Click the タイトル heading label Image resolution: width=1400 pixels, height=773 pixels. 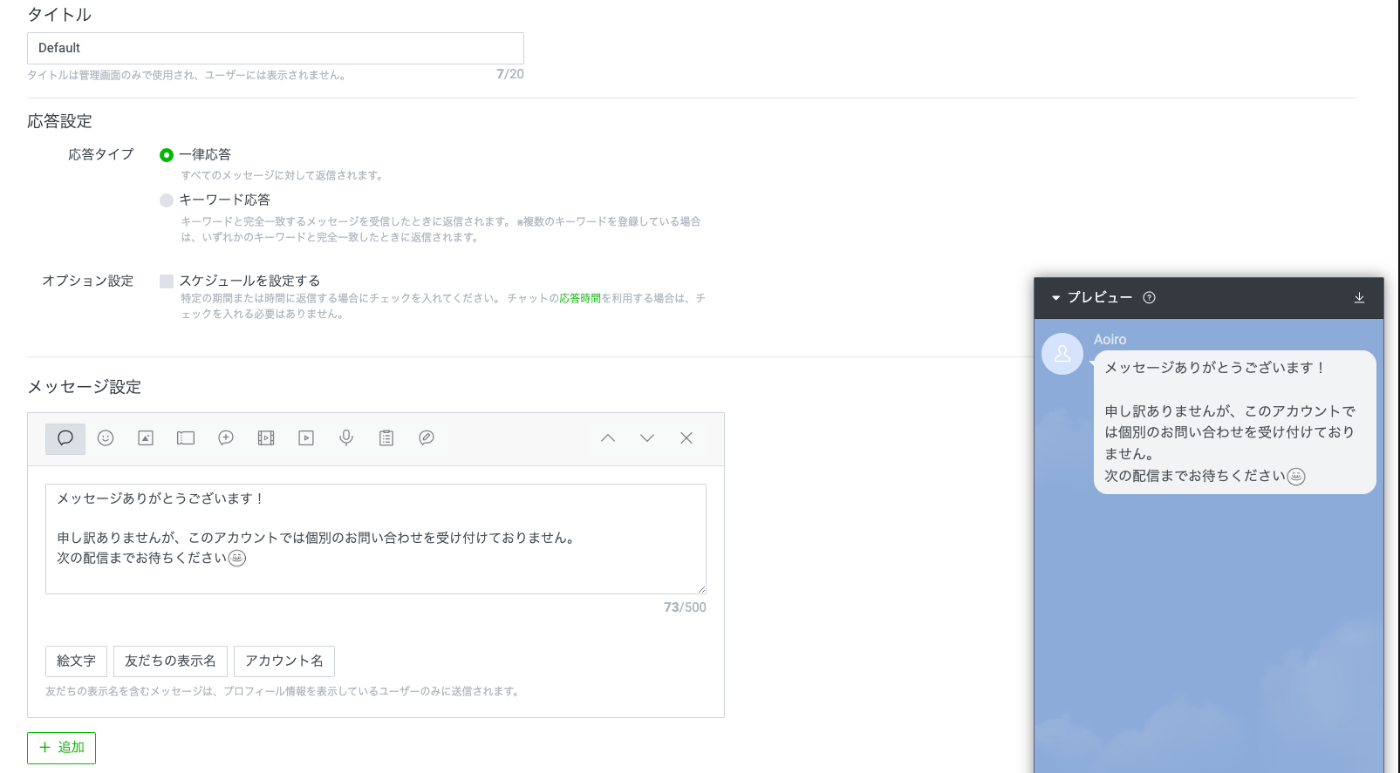59,14
